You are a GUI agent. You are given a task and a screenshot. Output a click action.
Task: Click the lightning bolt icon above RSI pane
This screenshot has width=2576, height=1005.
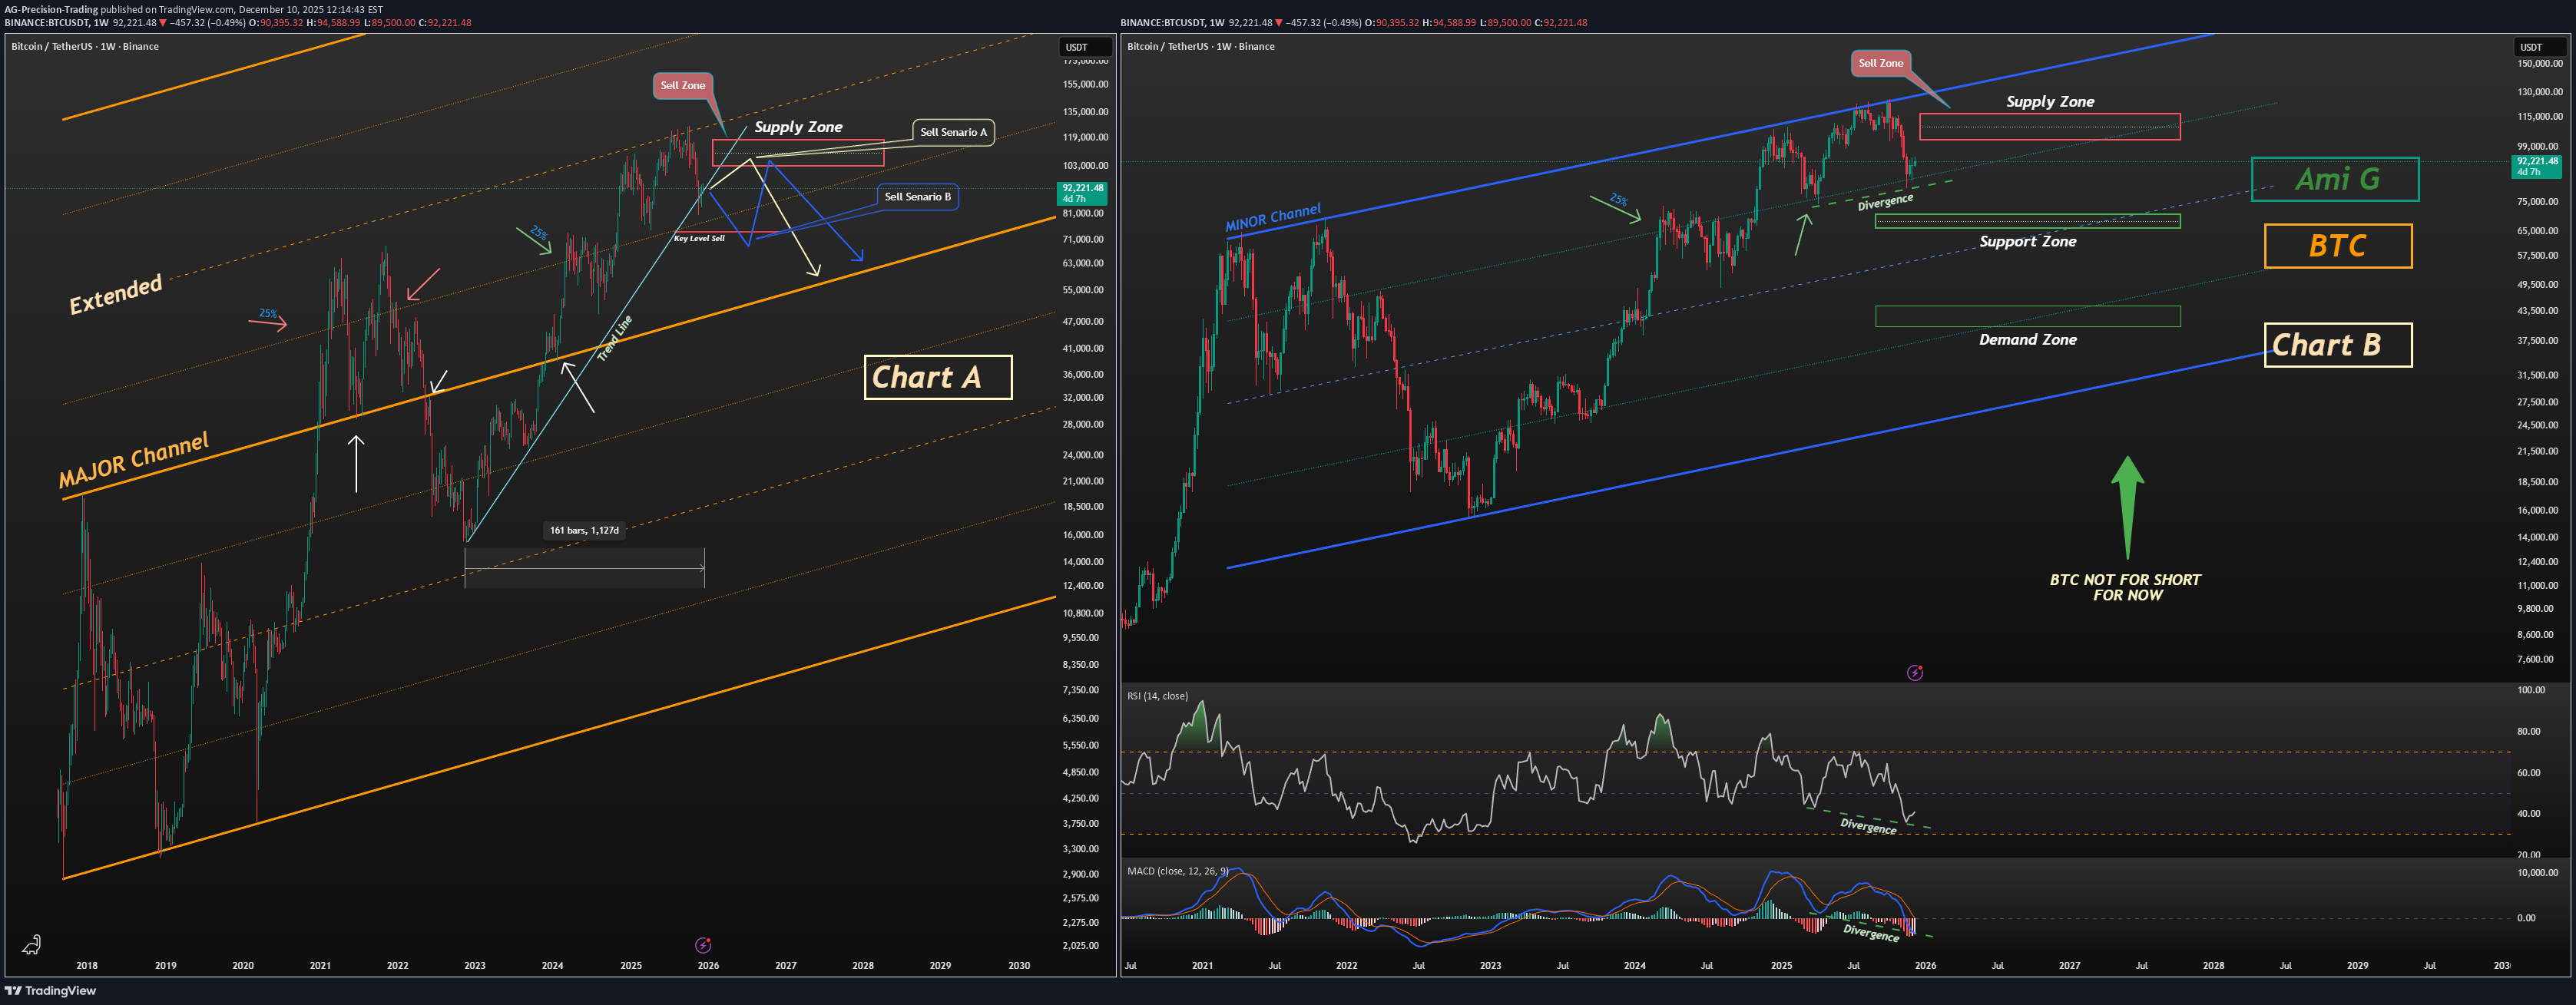click(x=1914, y=673)
